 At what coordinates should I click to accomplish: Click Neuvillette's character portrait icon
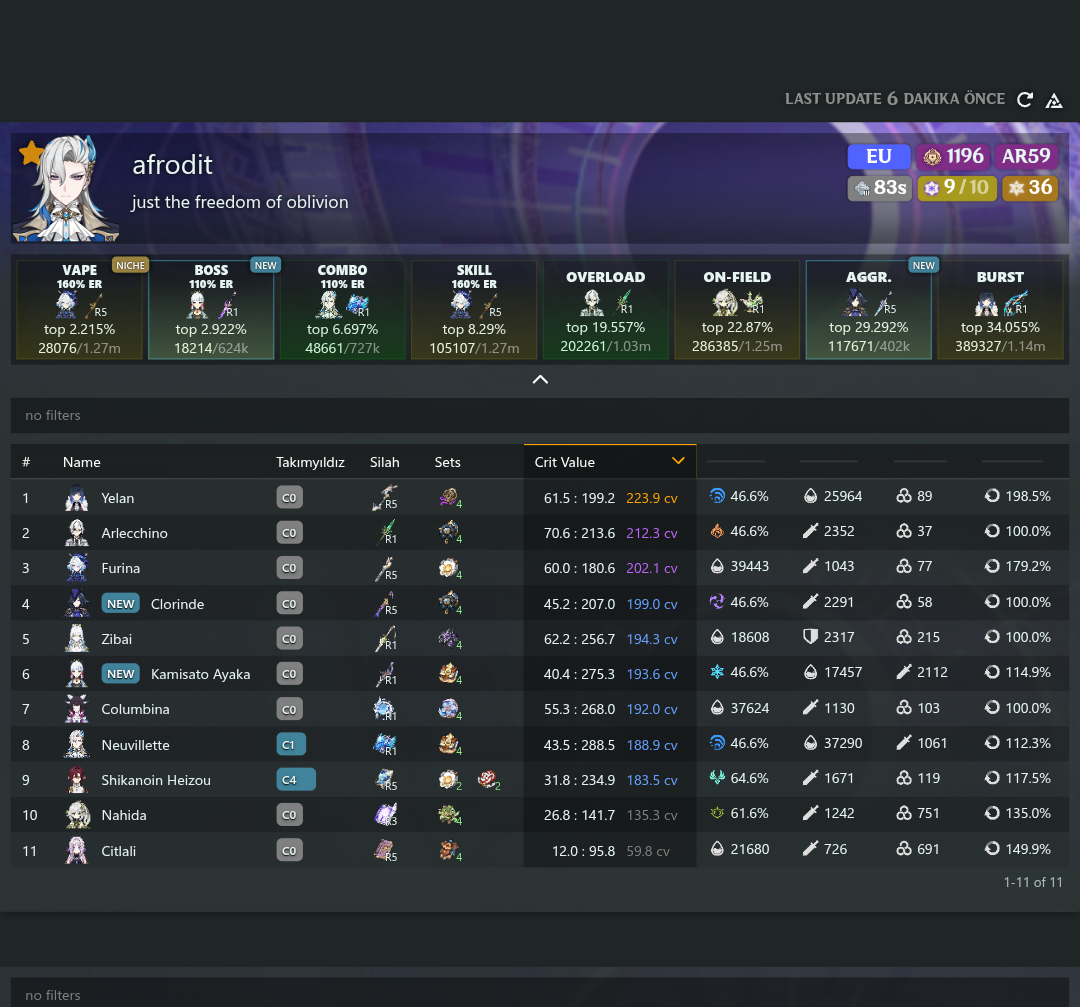click(x=76, y=745)
